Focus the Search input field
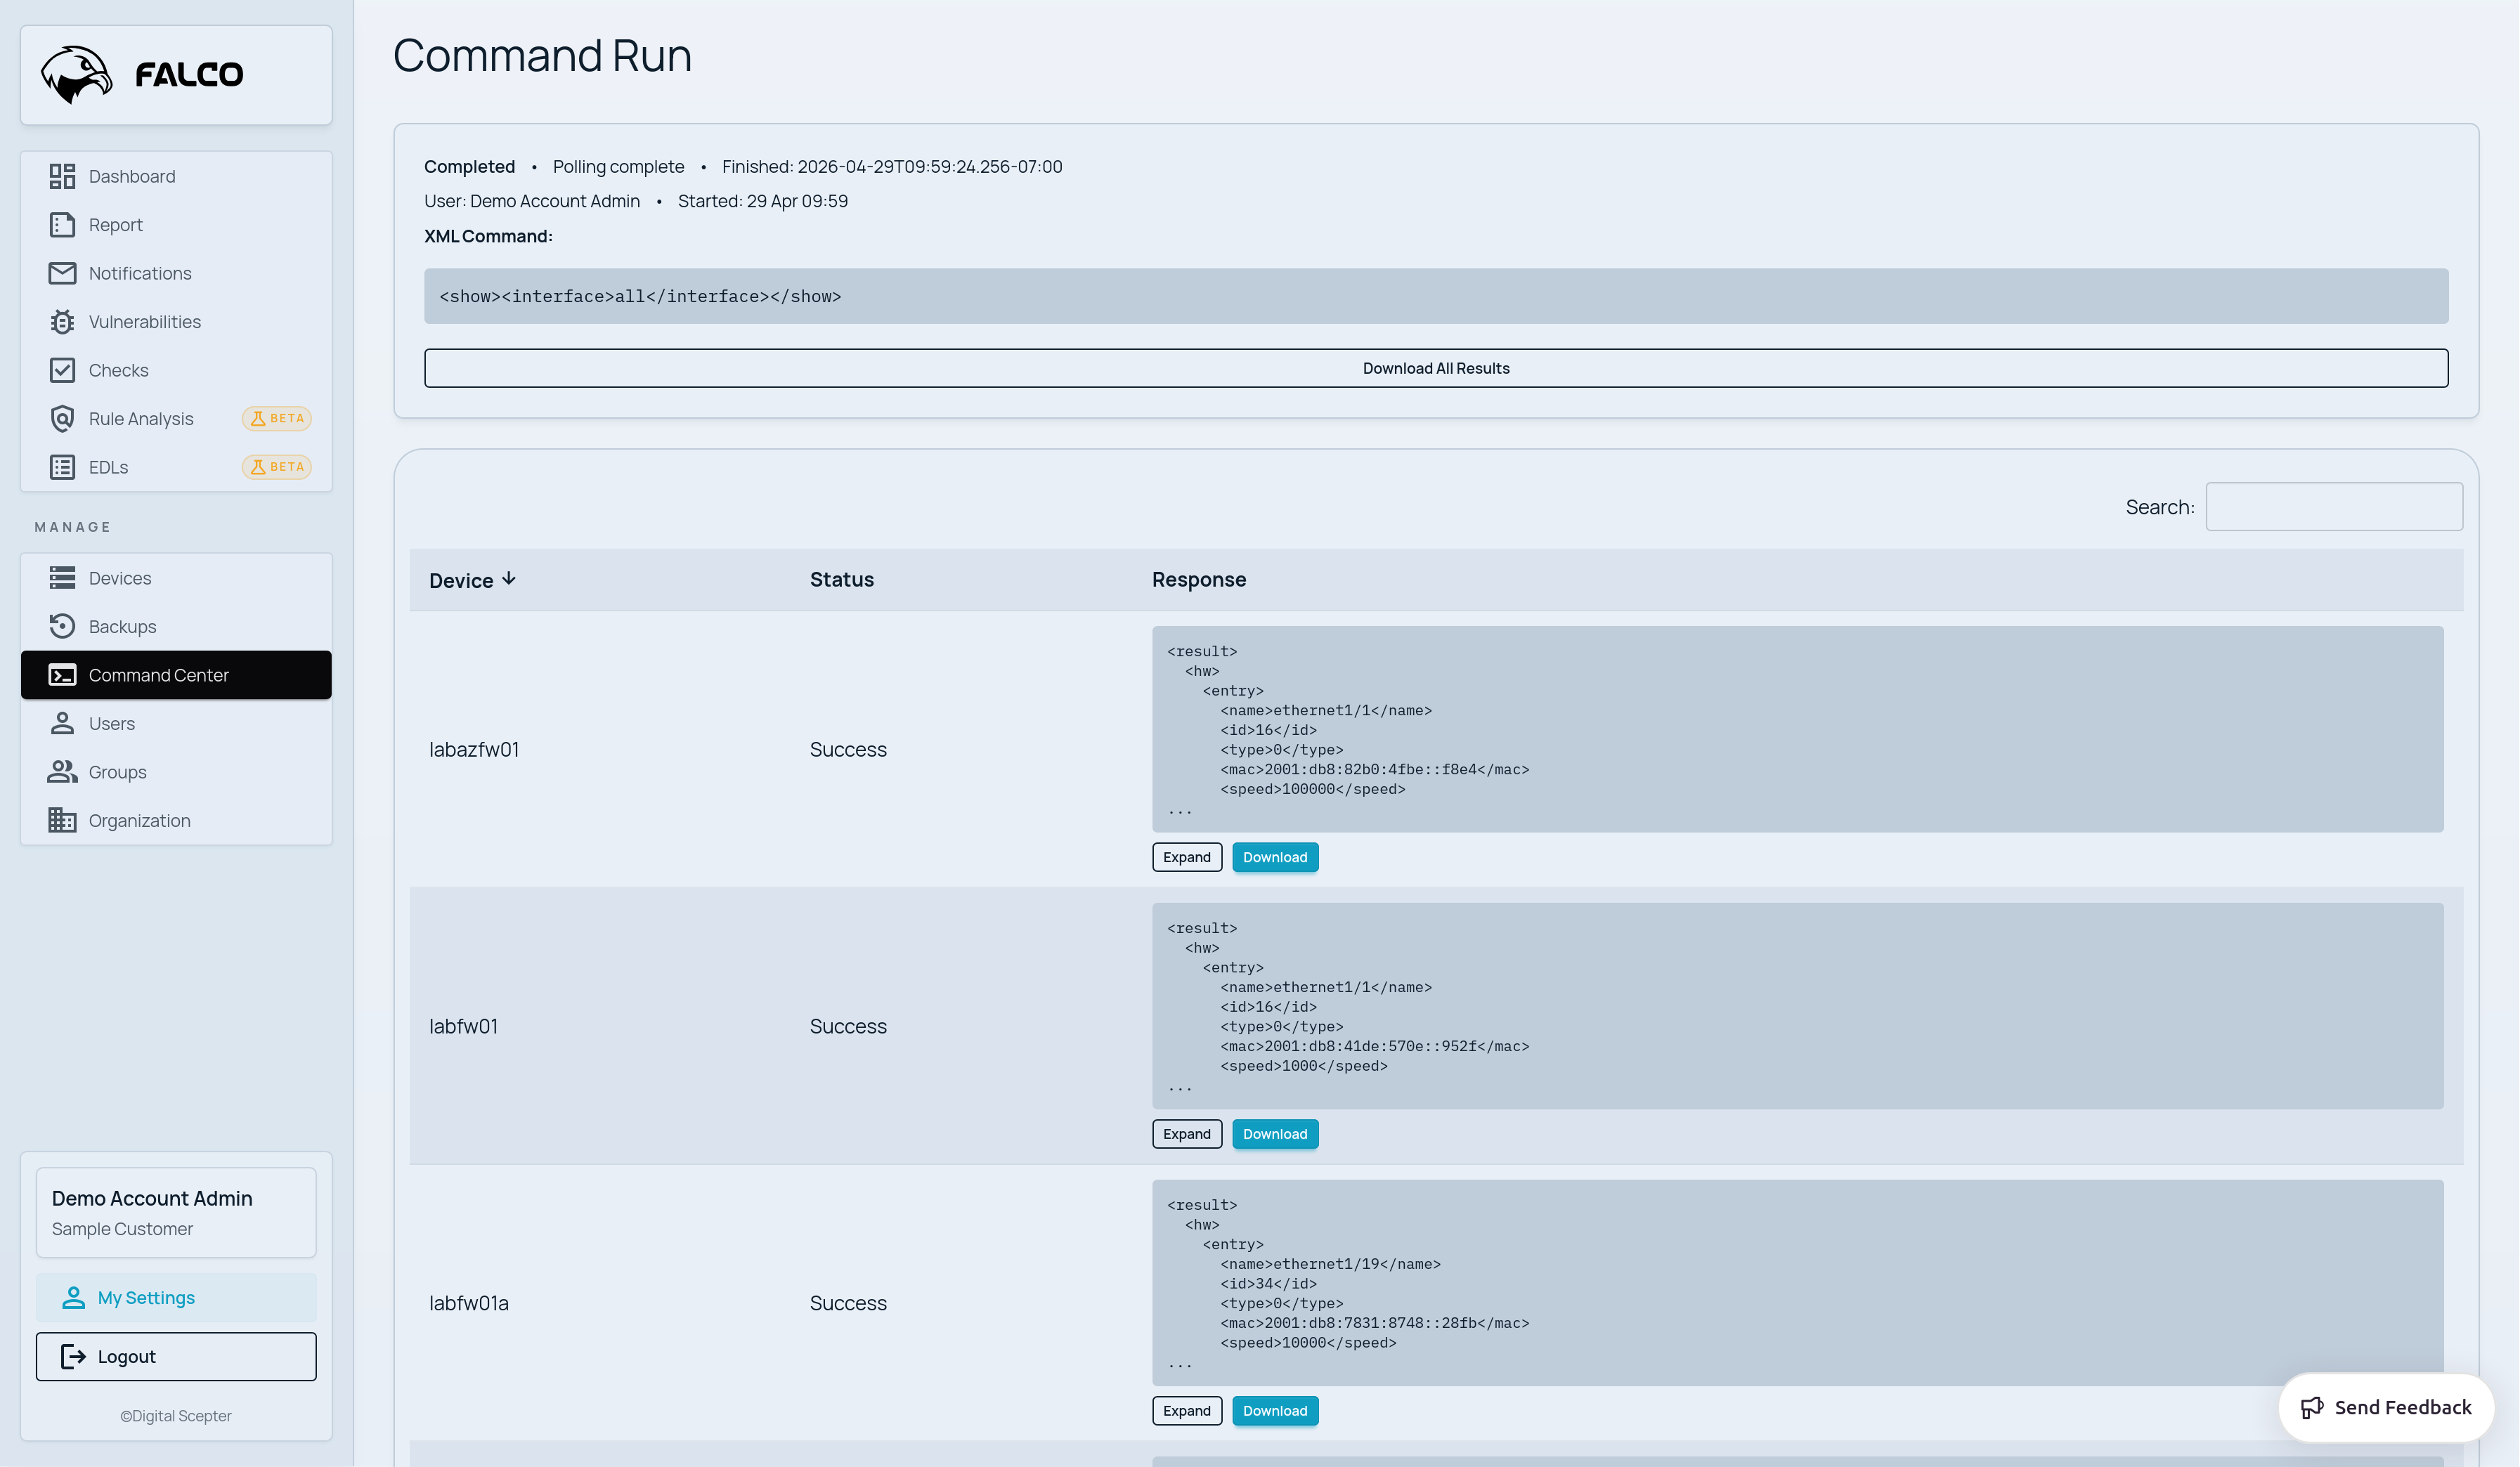2520x1467 pixels. [x=2334, y=507]
